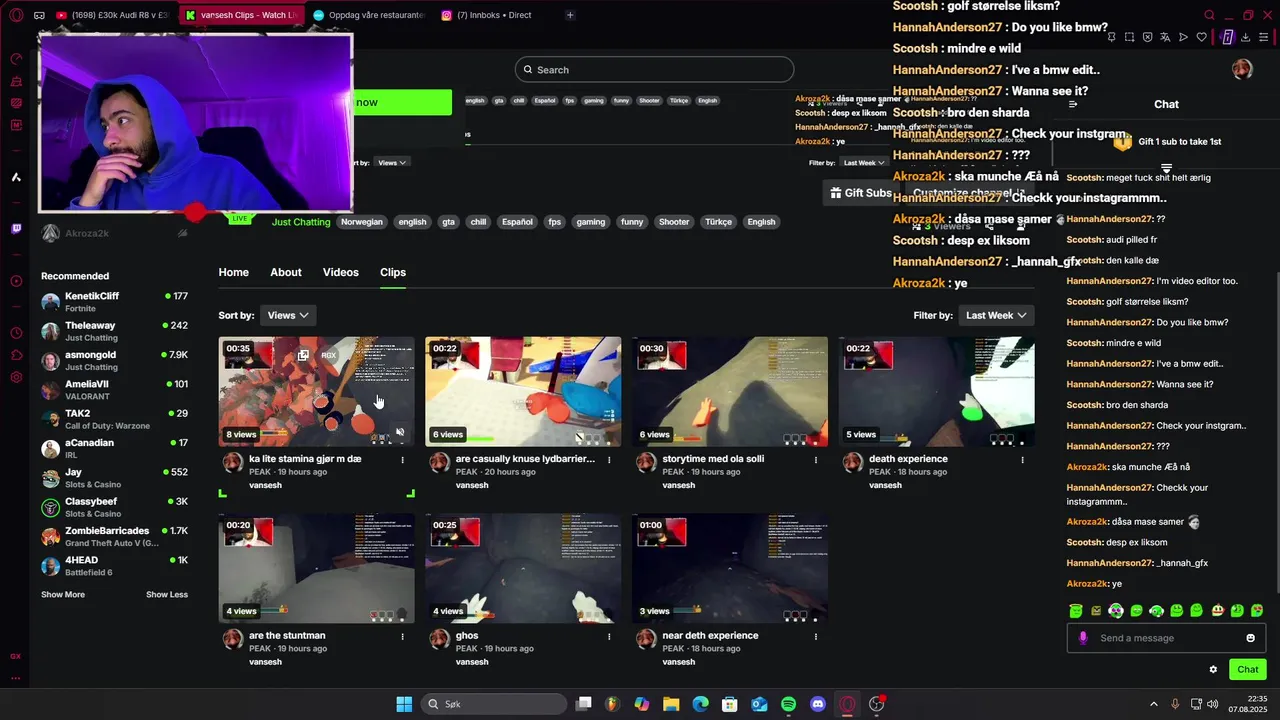The height and width of the screenshot is (720, 1280).
Task: Open ZombieBarricades recommended channel
Action: pos(114,536)
